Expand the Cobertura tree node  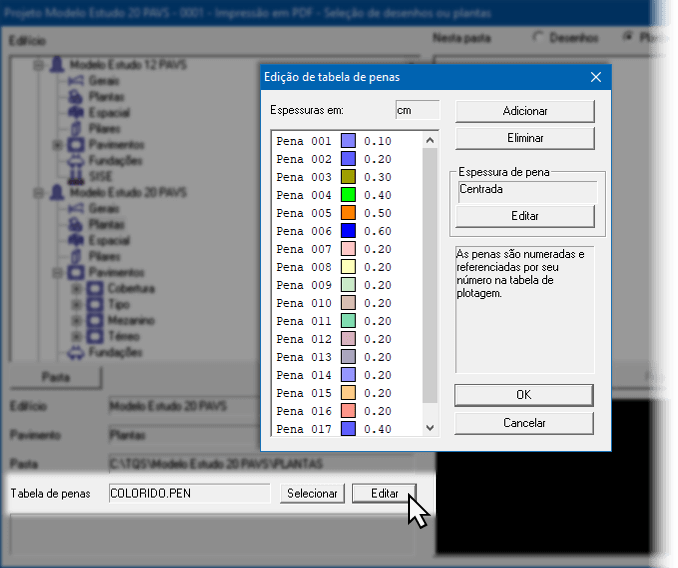click(76, 288)
